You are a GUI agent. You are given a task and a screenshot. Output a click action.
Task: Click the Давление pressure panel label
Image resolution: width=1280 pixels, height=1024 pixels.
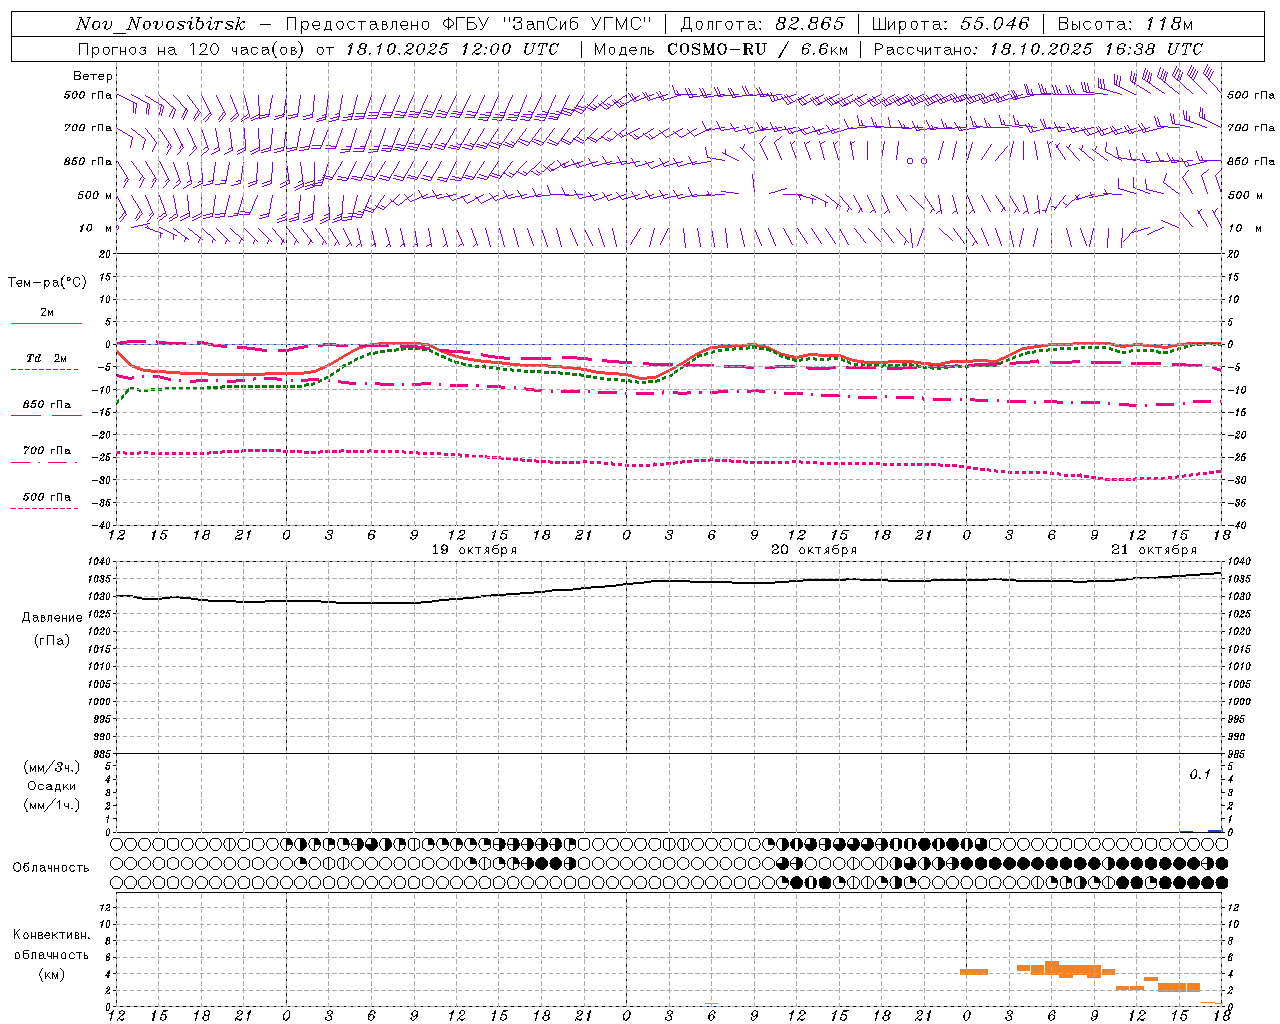coord(52,618)
